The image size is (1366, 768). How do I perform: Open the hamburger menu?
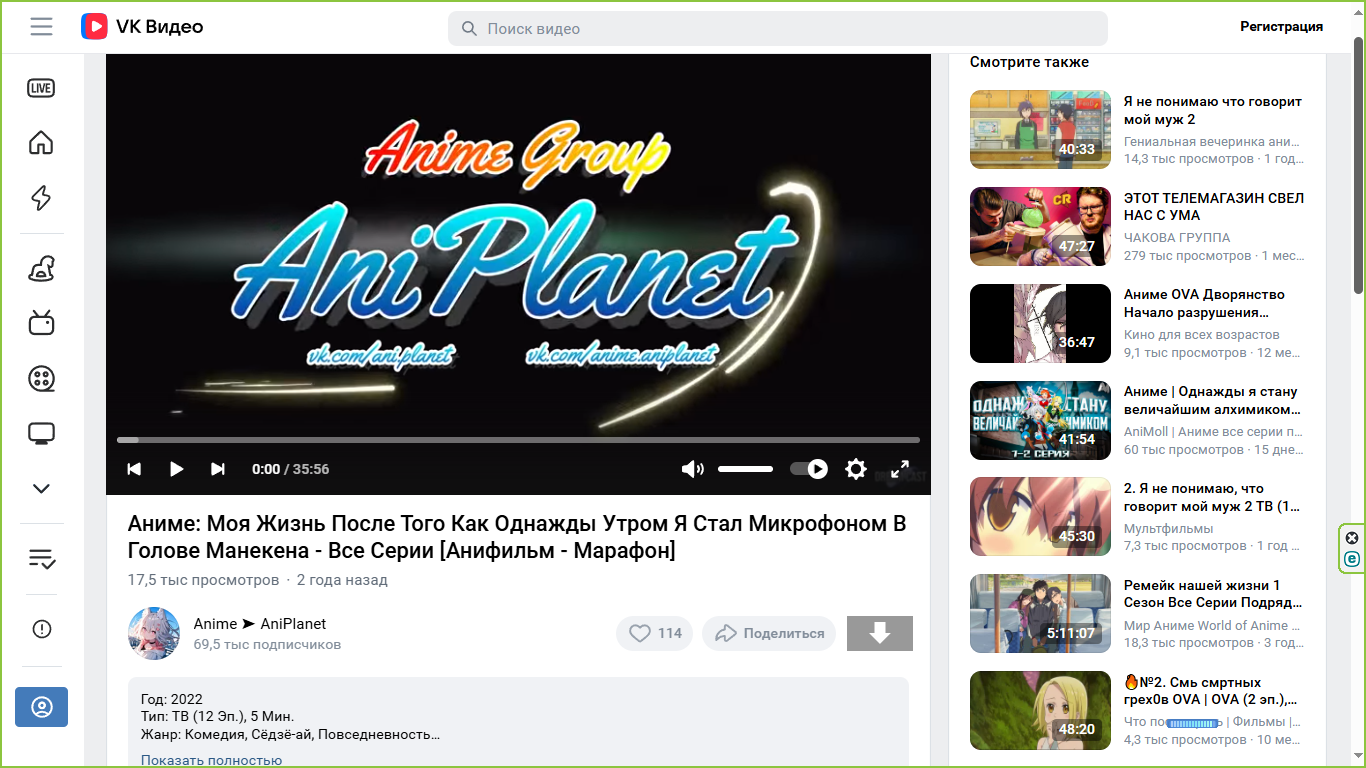[41, 27]
